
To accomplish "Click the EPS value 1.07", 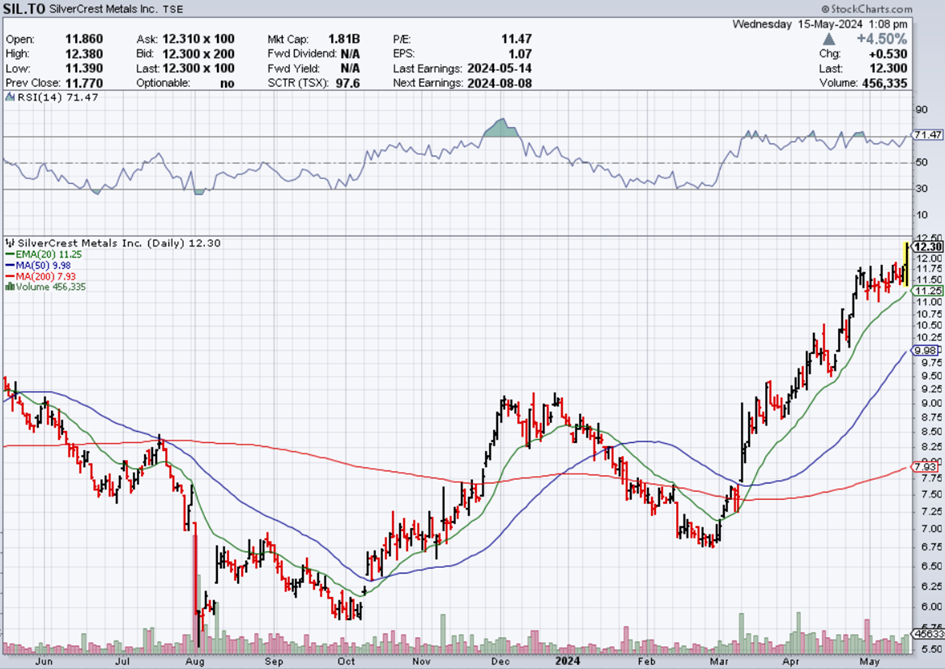I will pos(520,54).
